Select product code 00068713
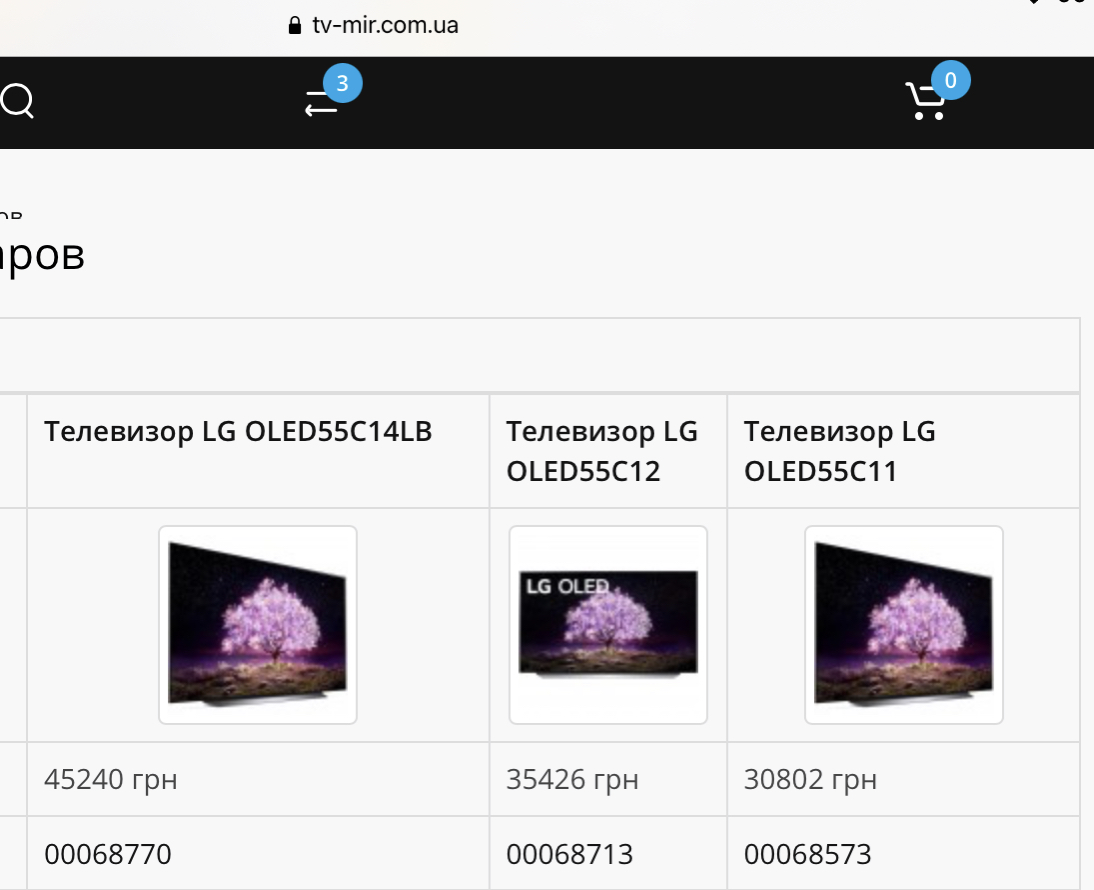 click(x=569, y=854)
